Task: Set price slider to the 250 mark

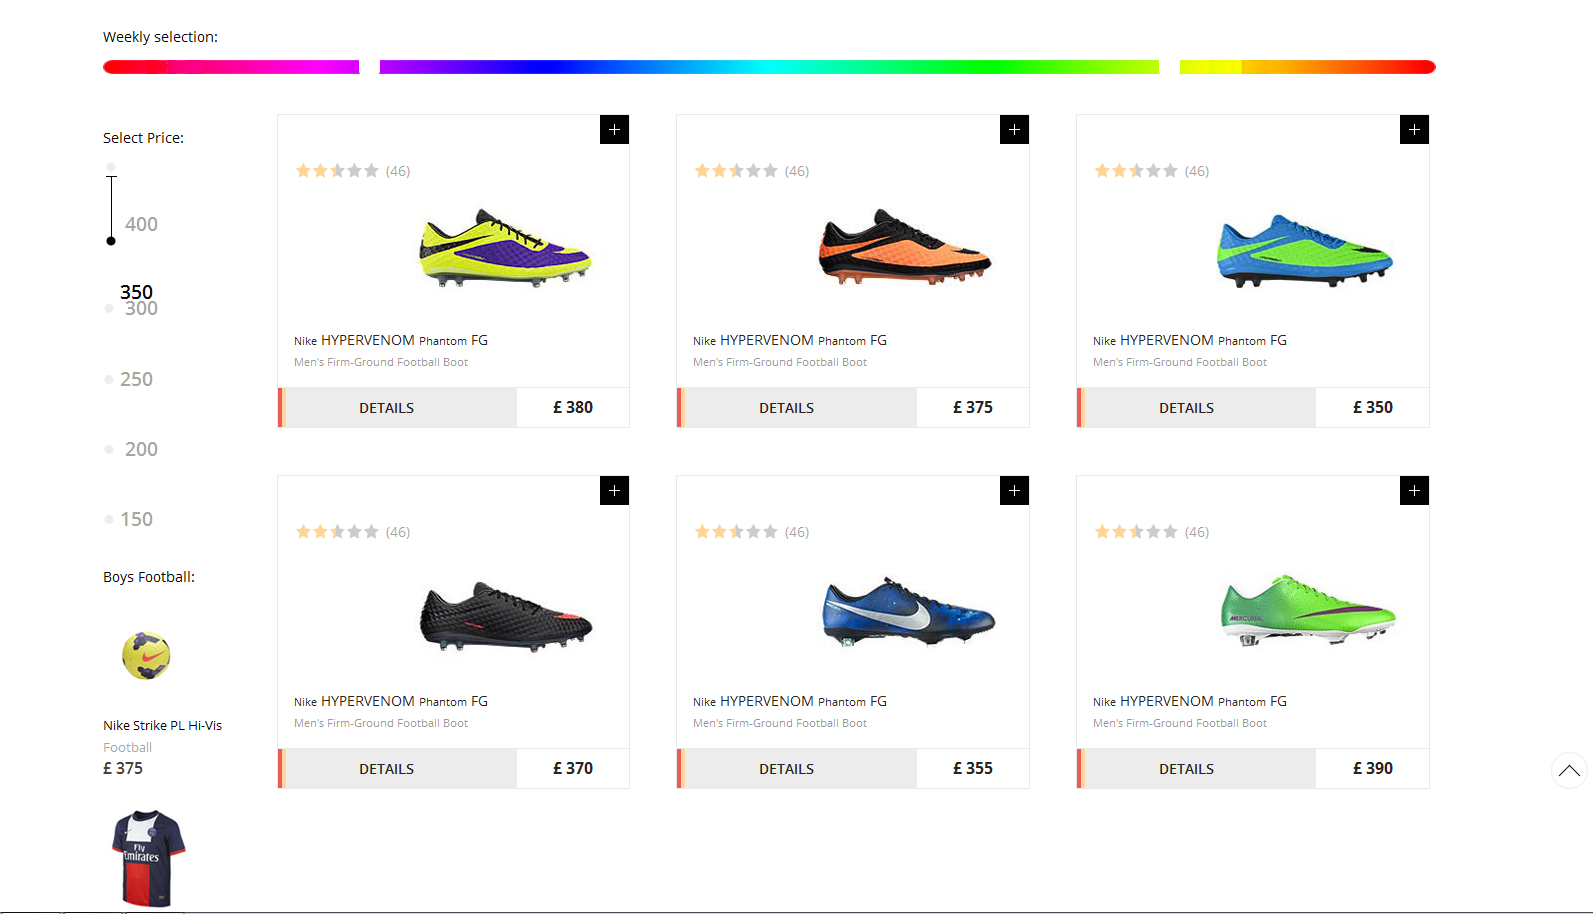Action: tap(109, 379)
